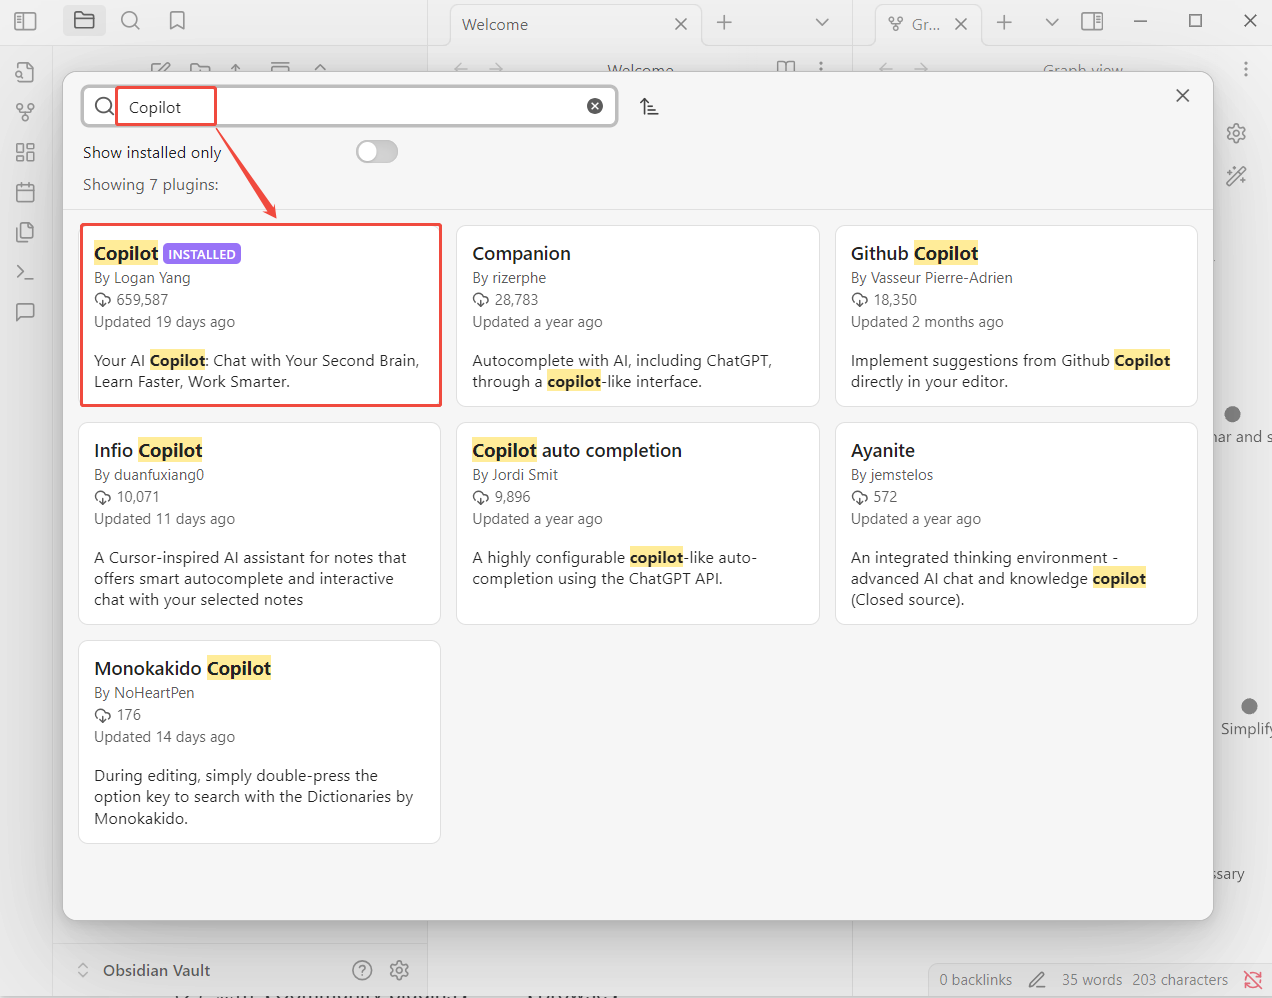1272x998 pixels.
Task: Click Updated 2 months ago text
Action: 927,322
